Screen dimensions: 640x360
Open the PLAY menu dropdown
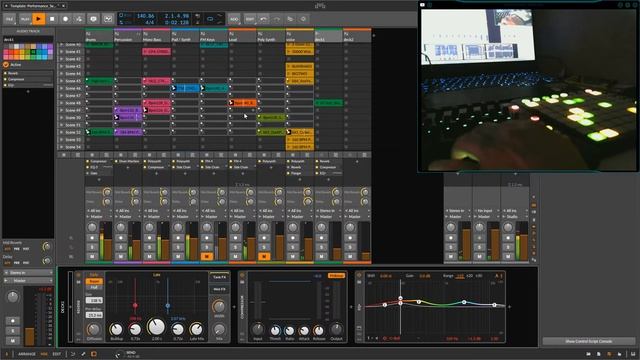coord(25,19)
